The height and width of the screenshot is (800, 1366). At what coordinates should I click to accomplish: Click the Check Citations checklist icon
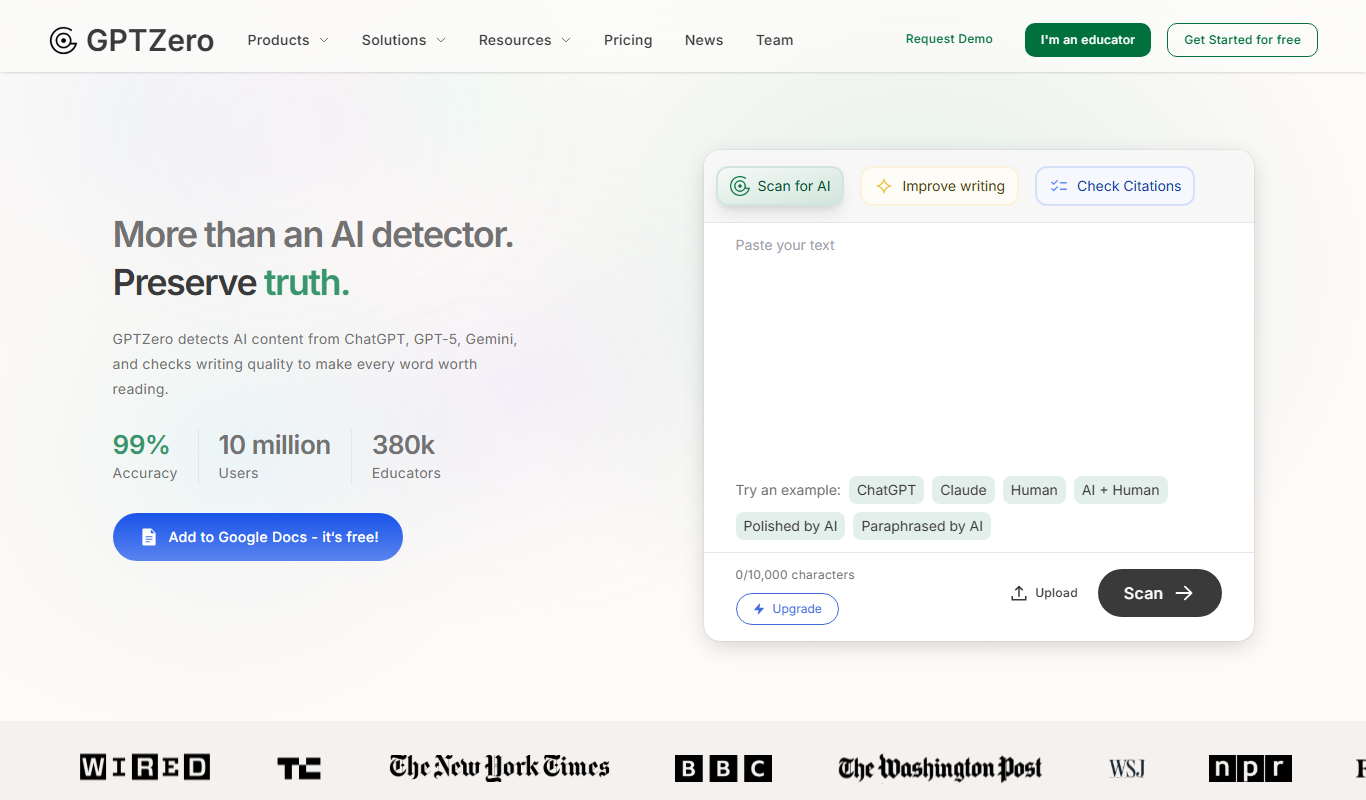click(1059, 186)
